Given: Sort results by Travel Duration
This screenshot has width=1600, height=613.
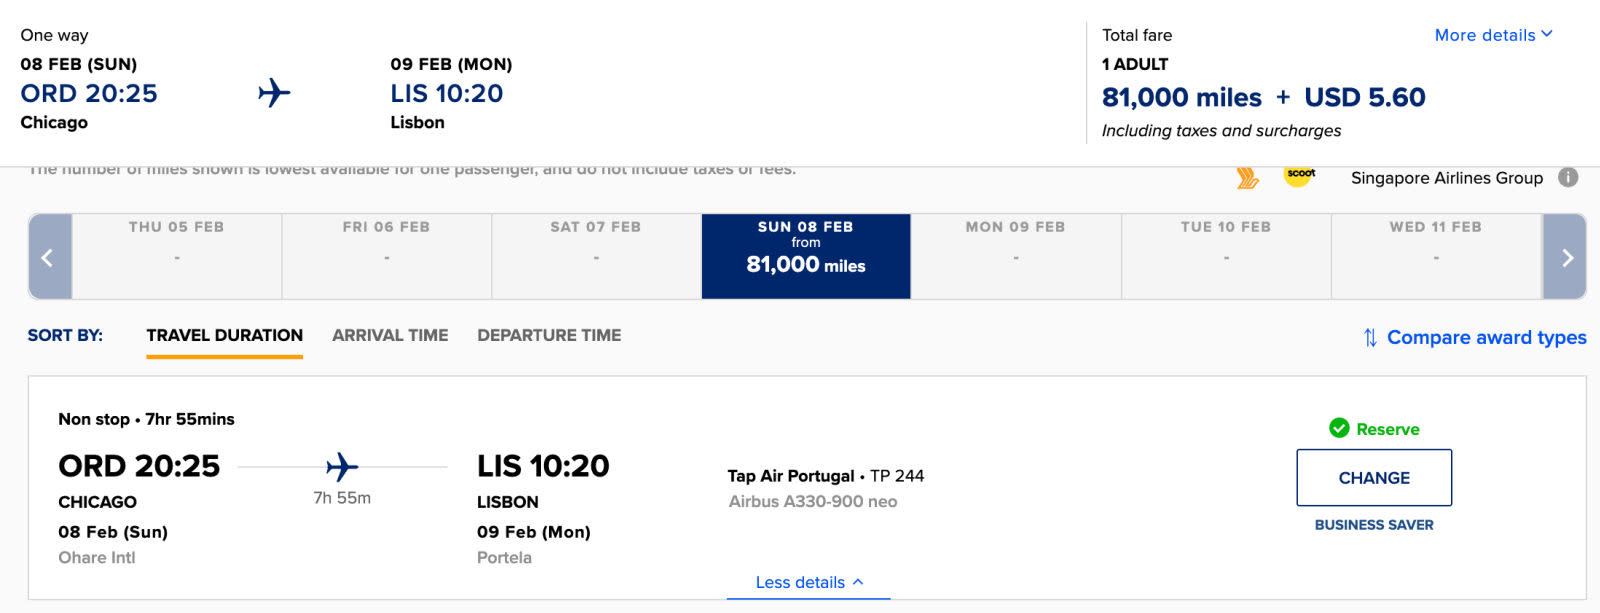Looking at the screenshot, I should (224, 336).
